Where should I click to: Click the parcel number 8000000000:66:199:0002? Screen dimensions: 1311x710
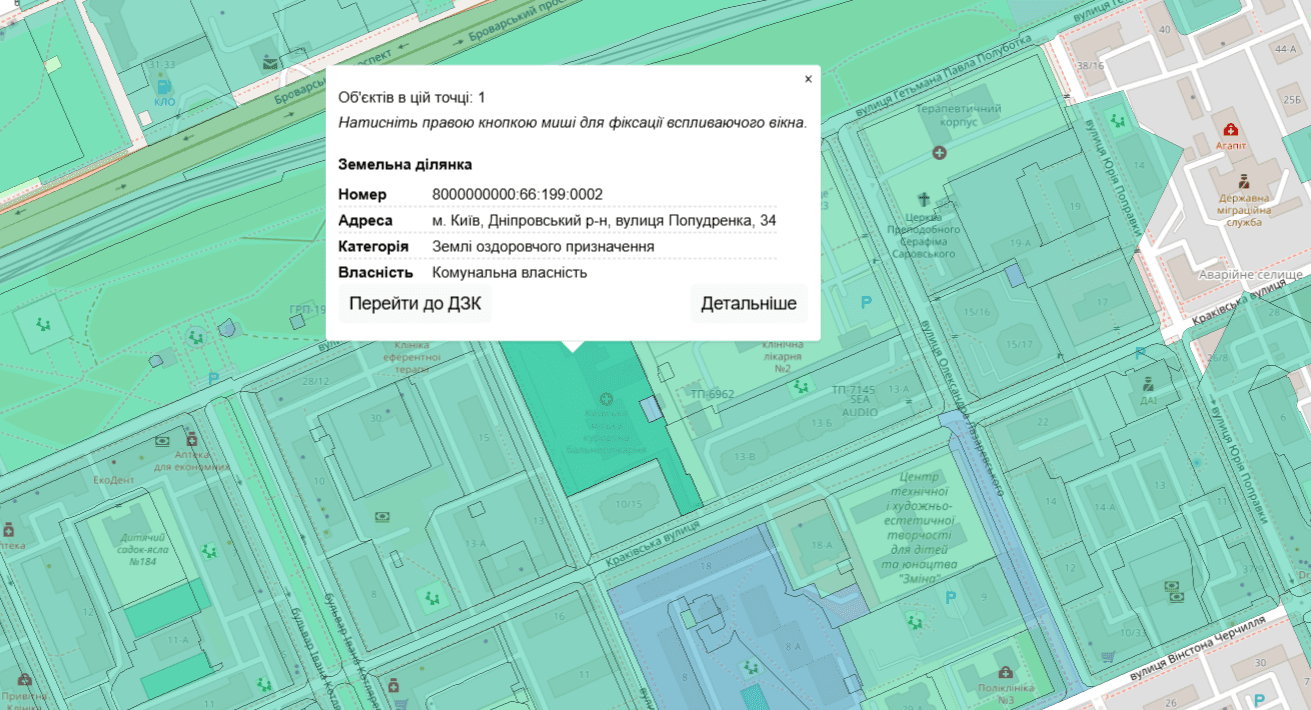coord(517,194)
